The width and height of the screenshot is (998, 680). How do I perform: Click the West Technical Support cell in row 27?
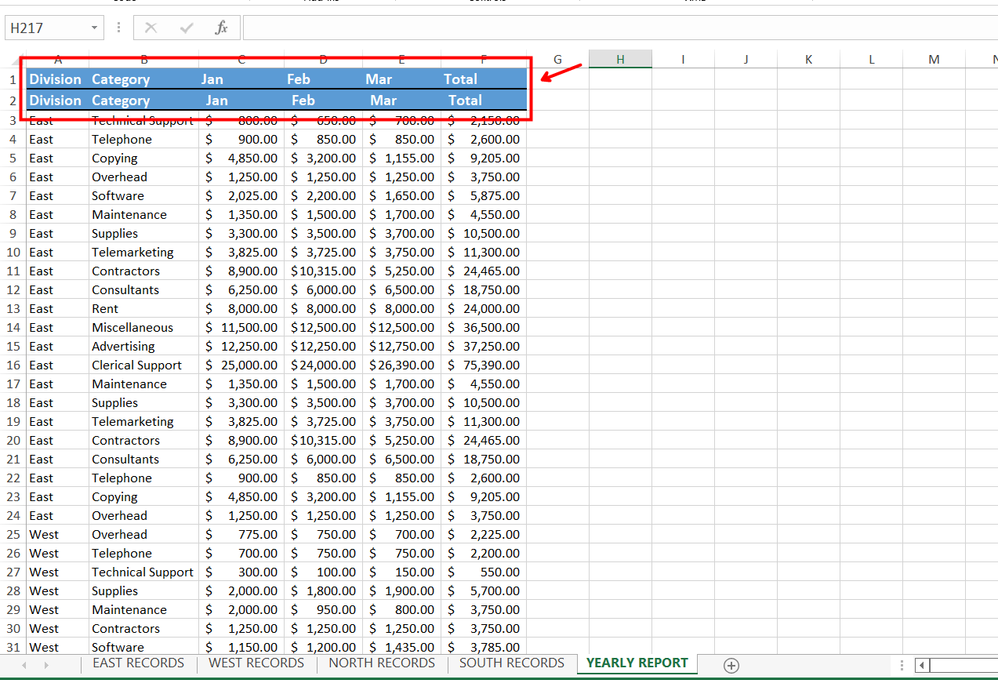143,572
